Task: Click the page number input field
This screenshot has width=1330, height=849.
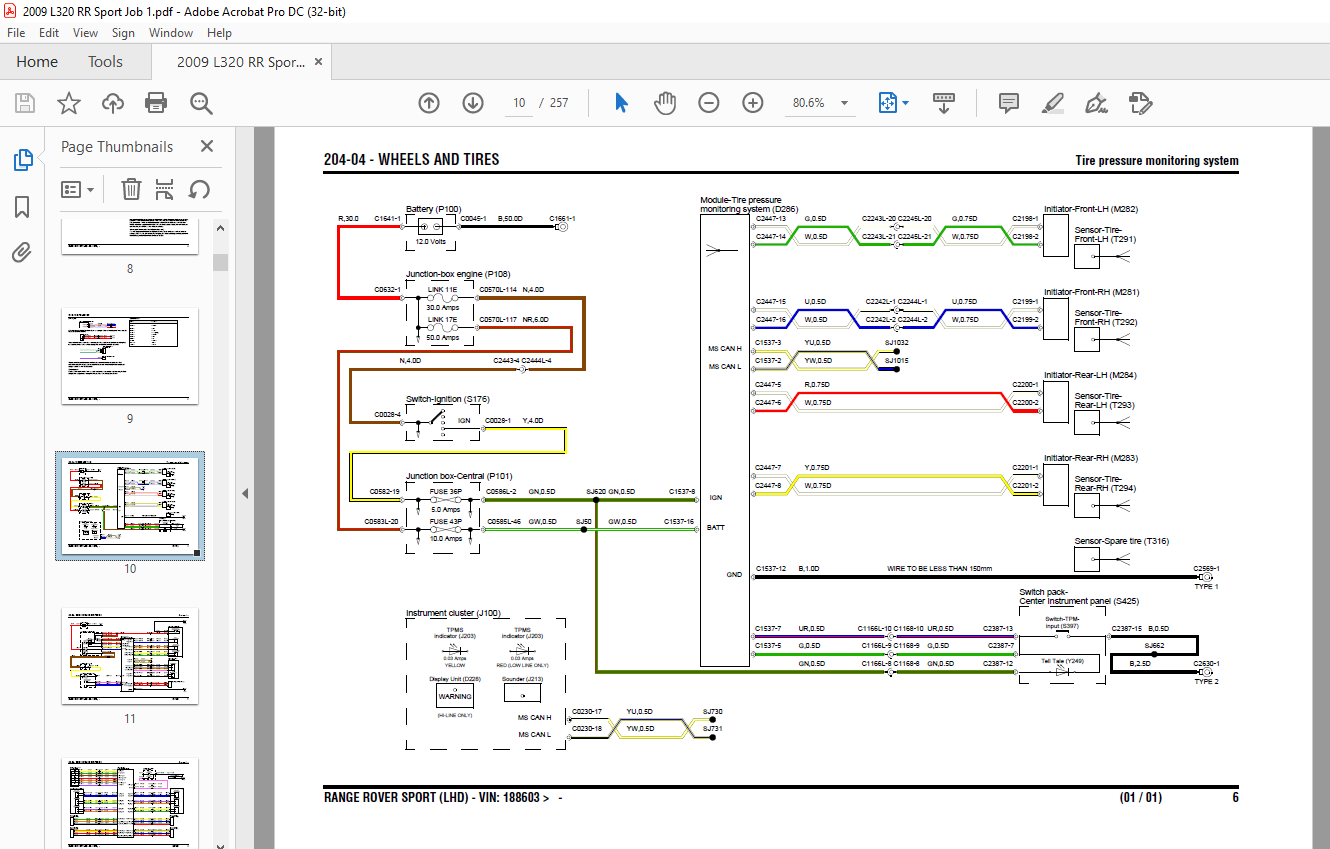Action: [519, 103]
